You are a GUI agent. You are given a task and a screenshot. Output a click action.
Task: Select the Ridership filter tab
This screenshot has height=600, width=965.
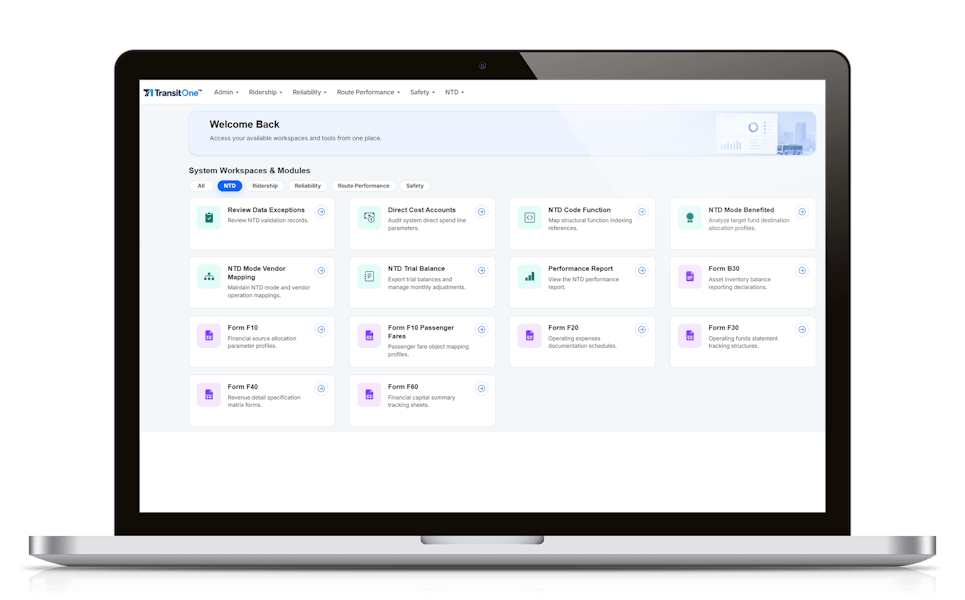point(265,186)
